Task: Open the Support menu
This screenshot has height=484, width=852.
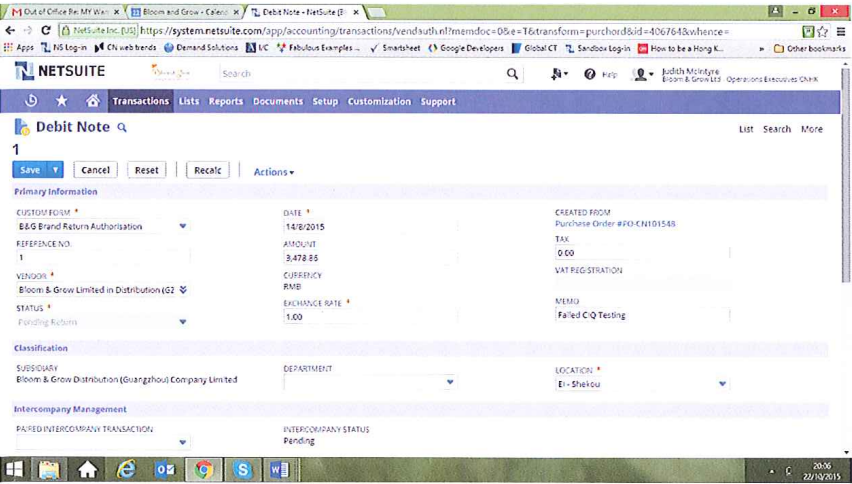Action: click(438, 102)
